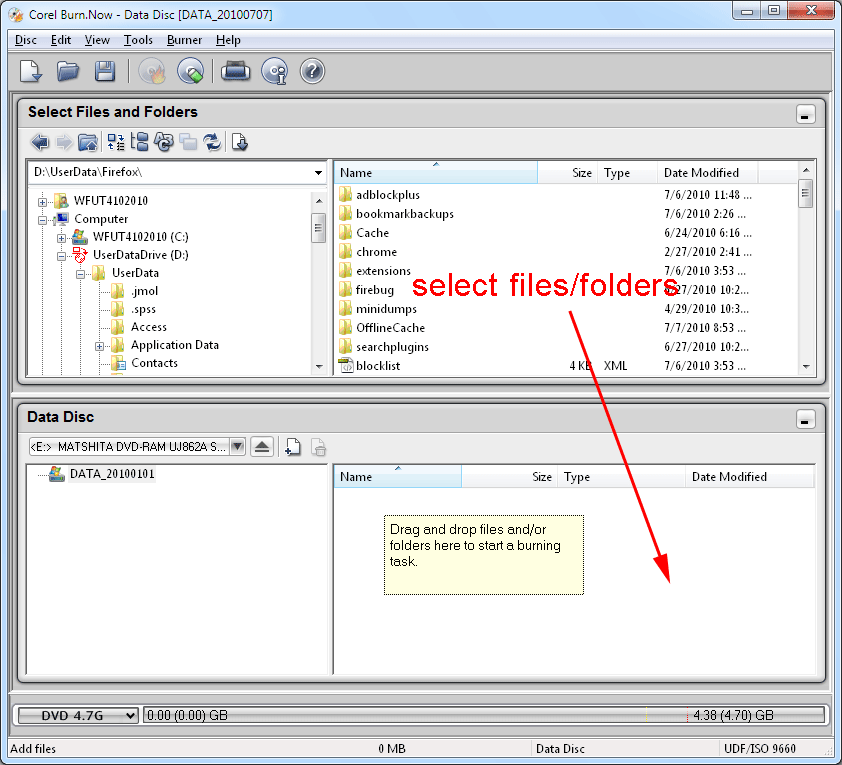Viewport: 842px width, 765px height.
Task: Click the new-page-with-plus icon in Data Disc toolbar
Action: [x=293, y=447]
